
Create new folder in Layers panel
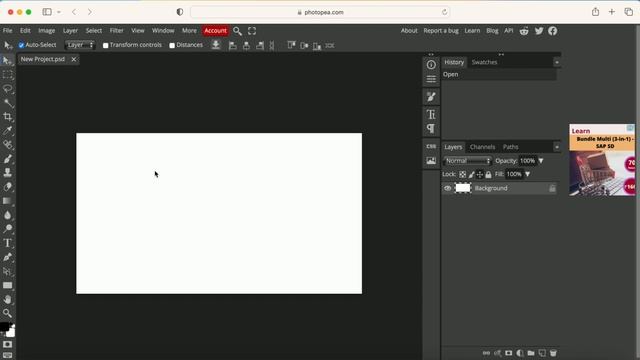point(531,353)
